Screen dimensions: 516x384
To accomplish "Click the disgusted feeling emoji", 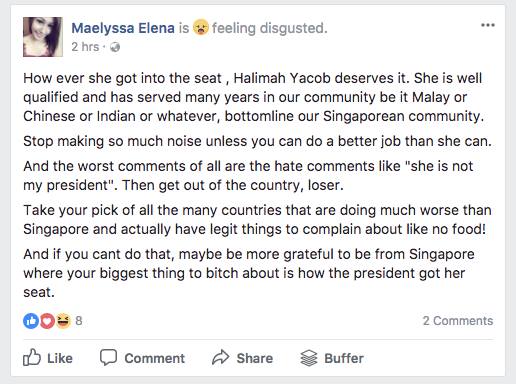I will pos(201,27).
